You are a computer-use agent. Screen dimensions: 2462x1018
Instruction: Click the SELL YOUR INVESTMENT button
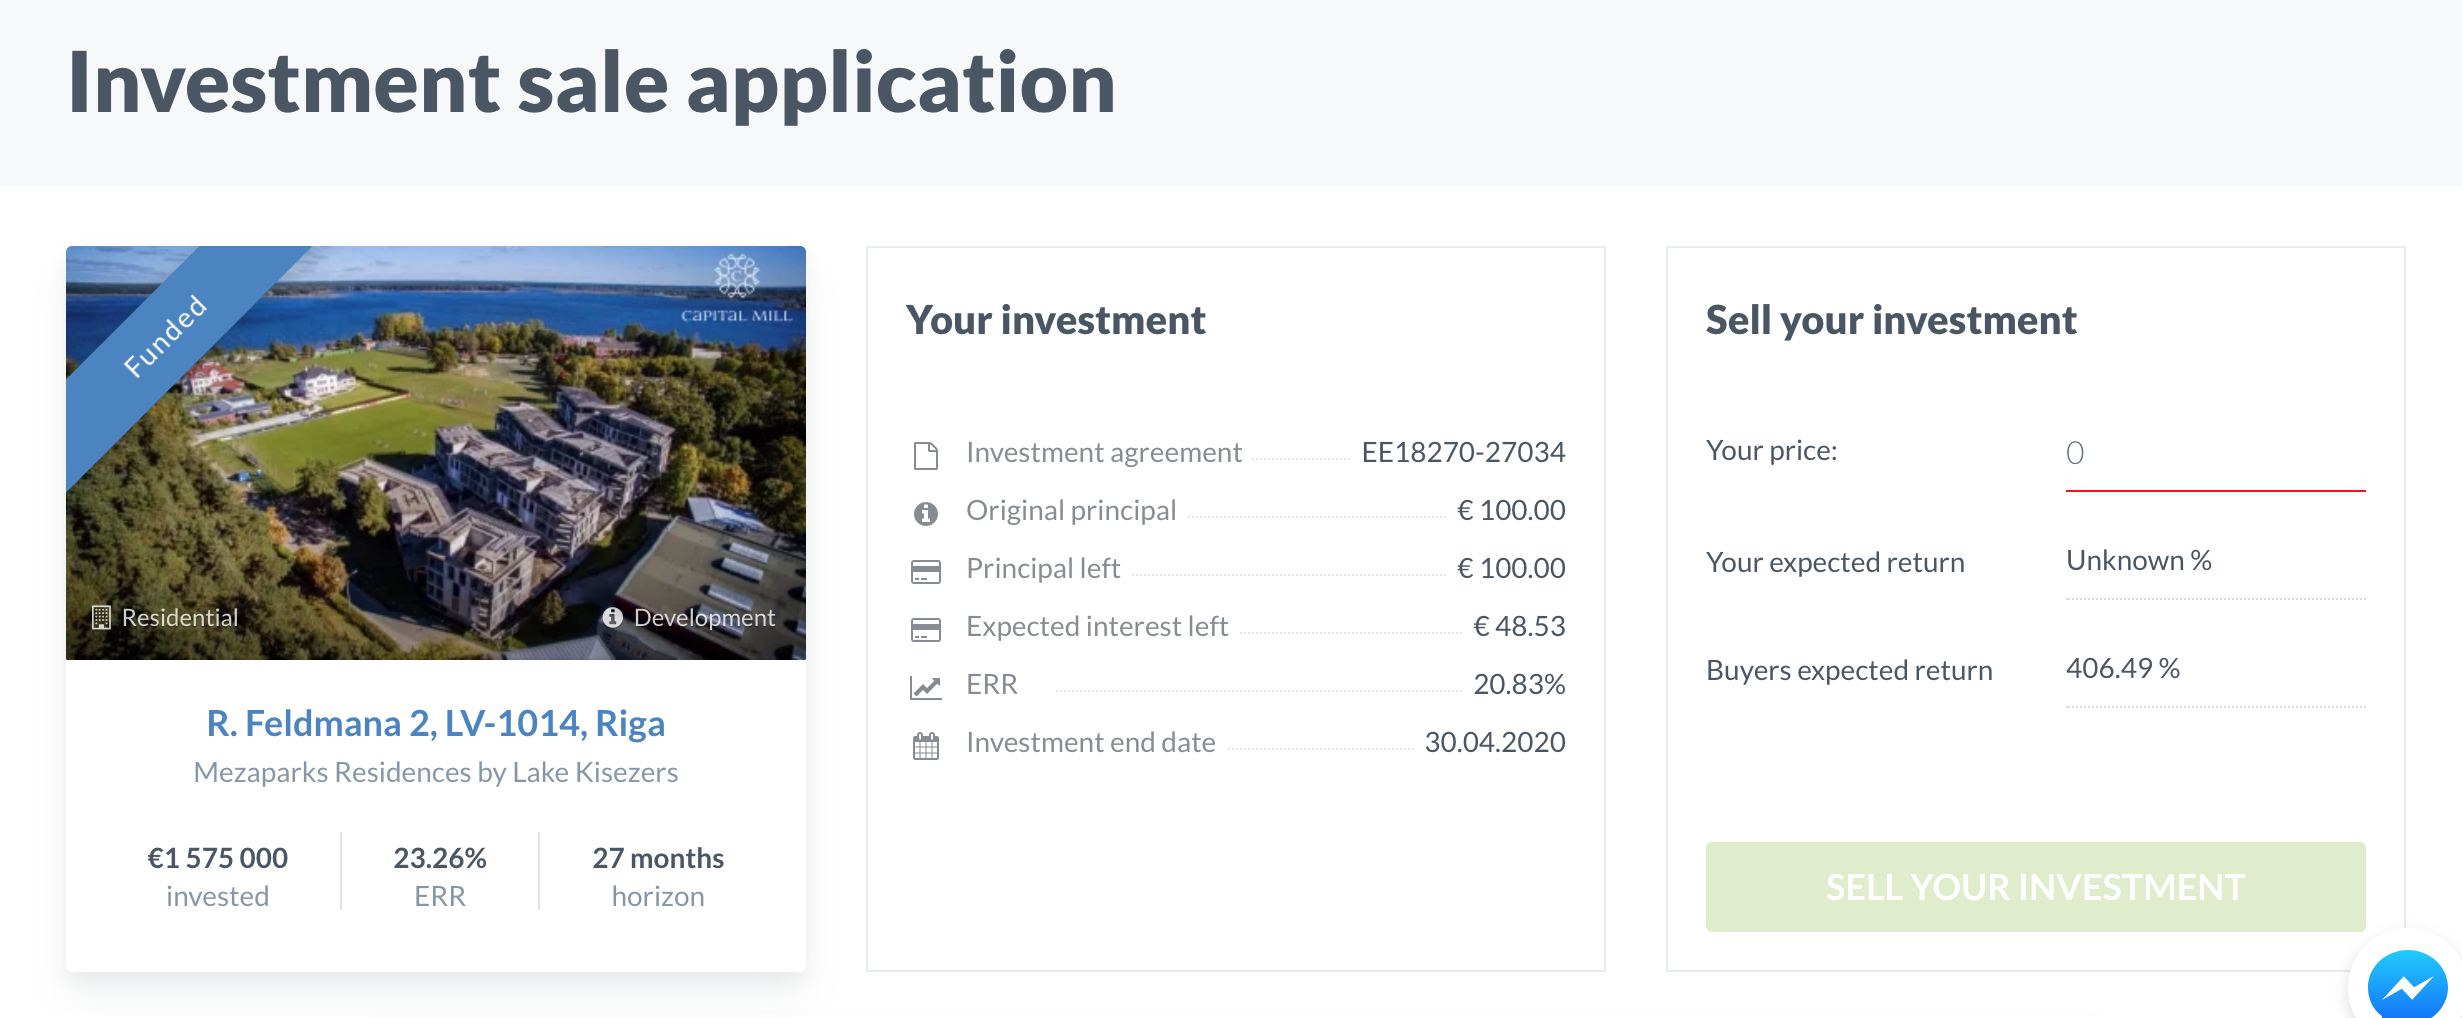pyautogui.click(x=2035, y=887)
